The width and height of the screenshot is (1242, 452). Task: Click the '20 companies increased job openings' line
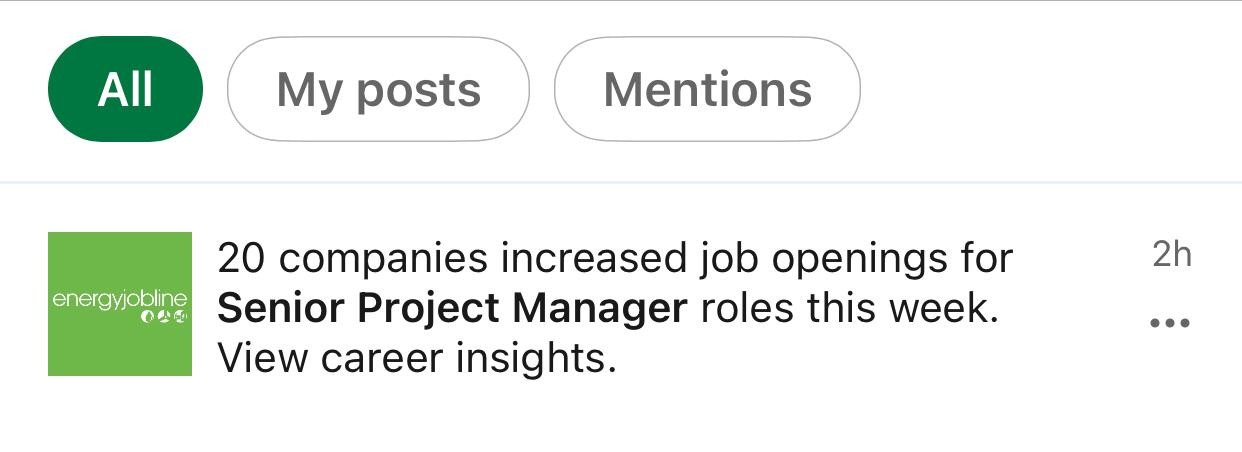tap(615, 259)
